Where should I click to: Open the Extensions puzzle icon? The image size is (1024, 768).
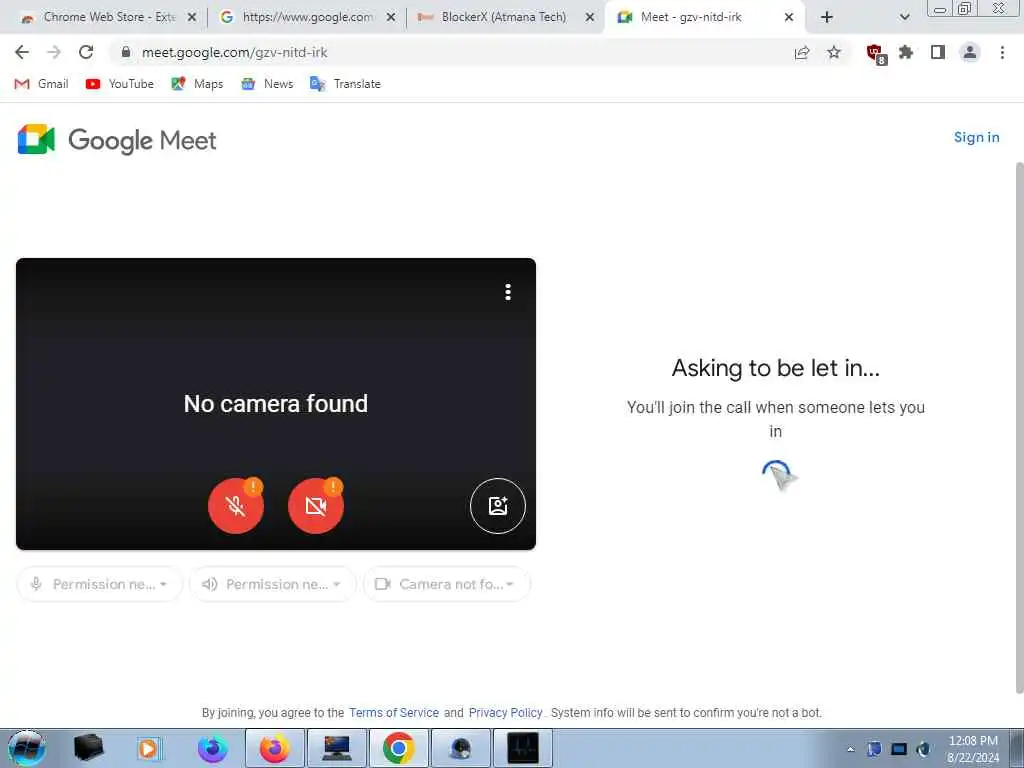pyautogui.click(x=906, y=52)
